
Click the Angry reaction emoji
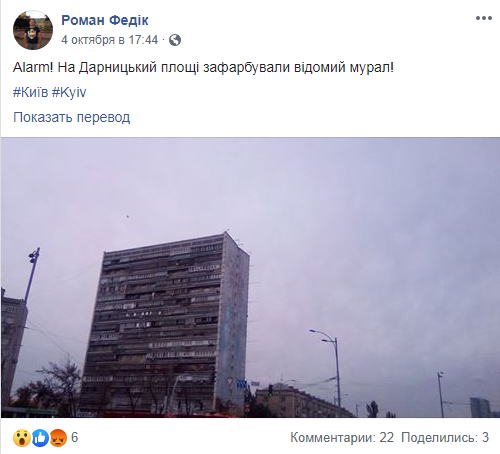tap(58, 438)
